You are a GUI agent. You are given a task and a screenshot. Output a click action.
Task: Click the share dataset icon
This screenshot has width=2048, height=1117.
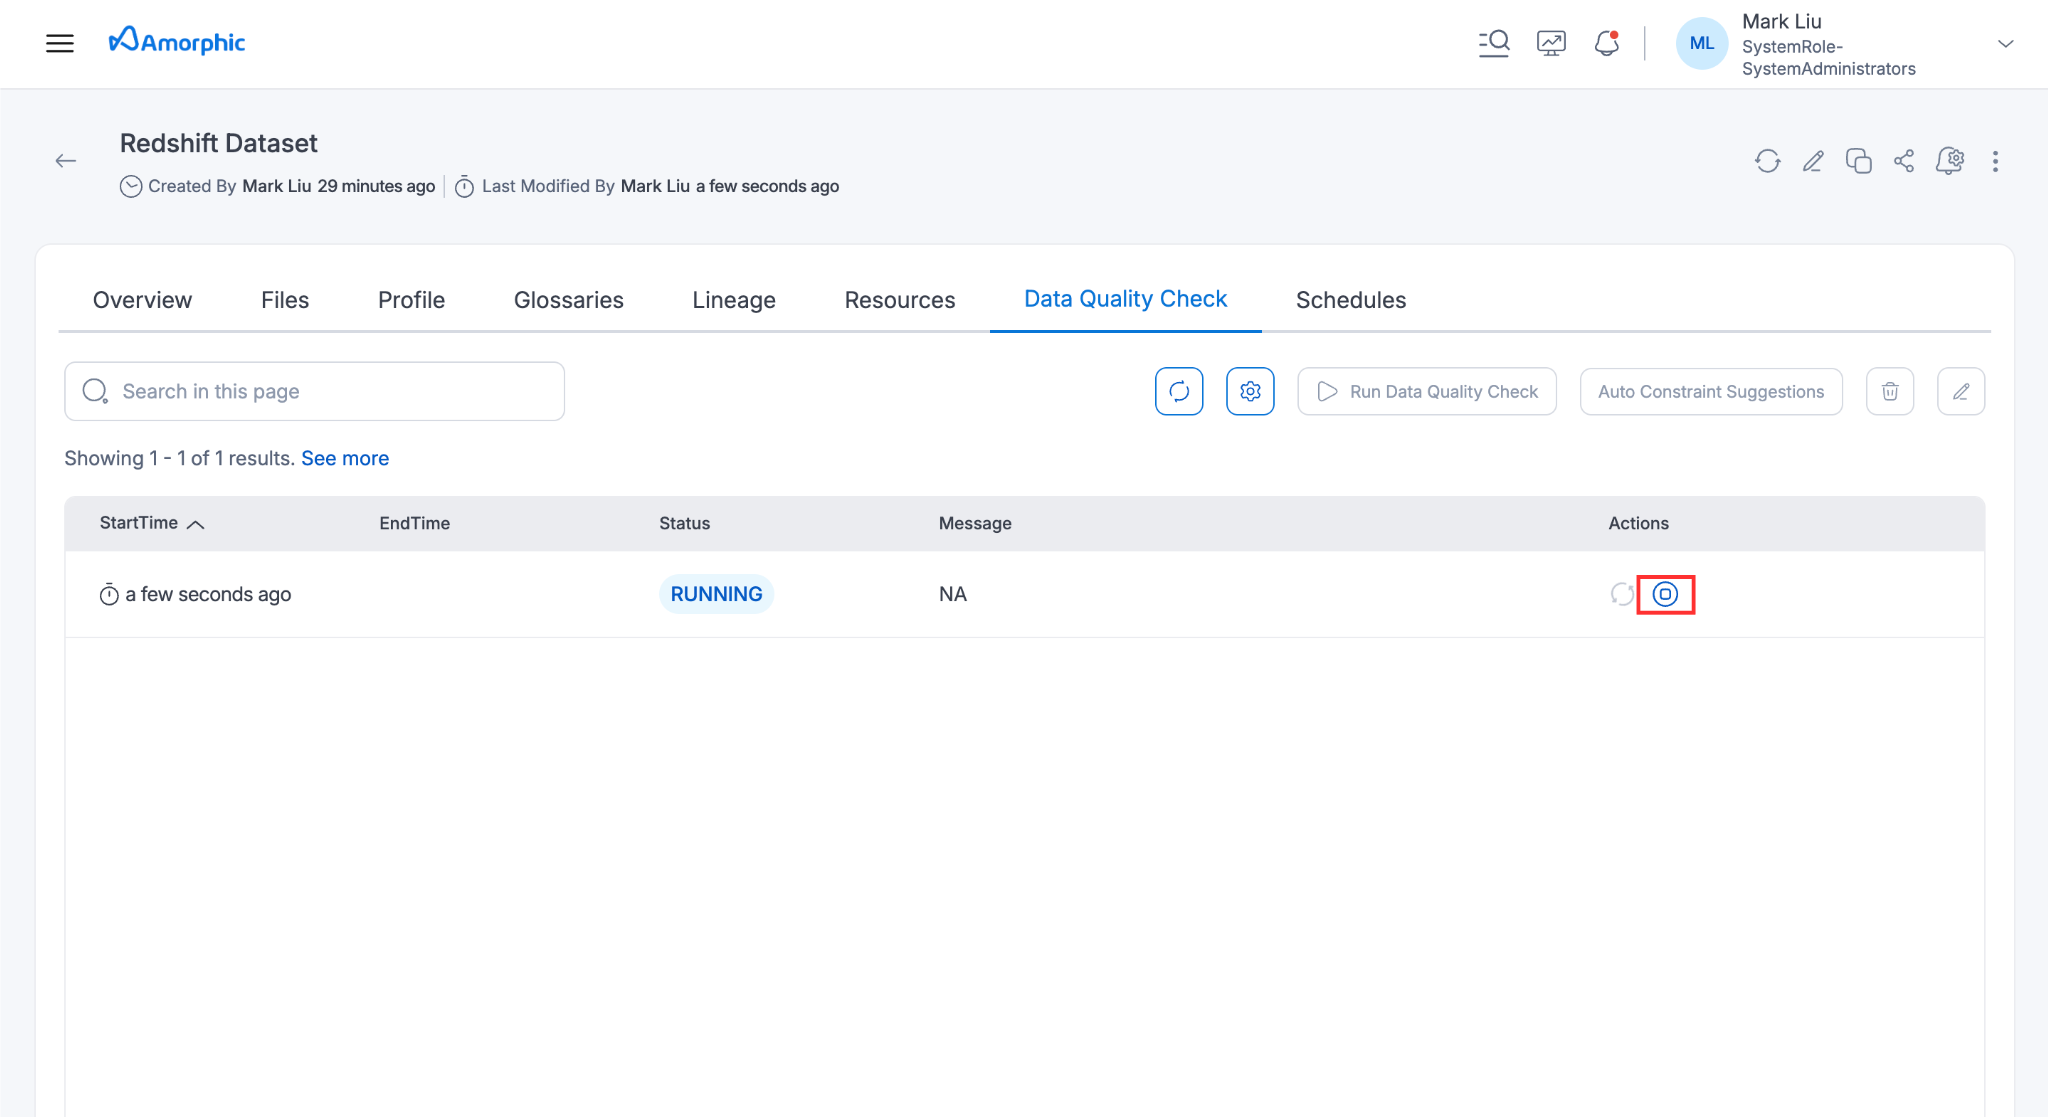(1904, 161)
